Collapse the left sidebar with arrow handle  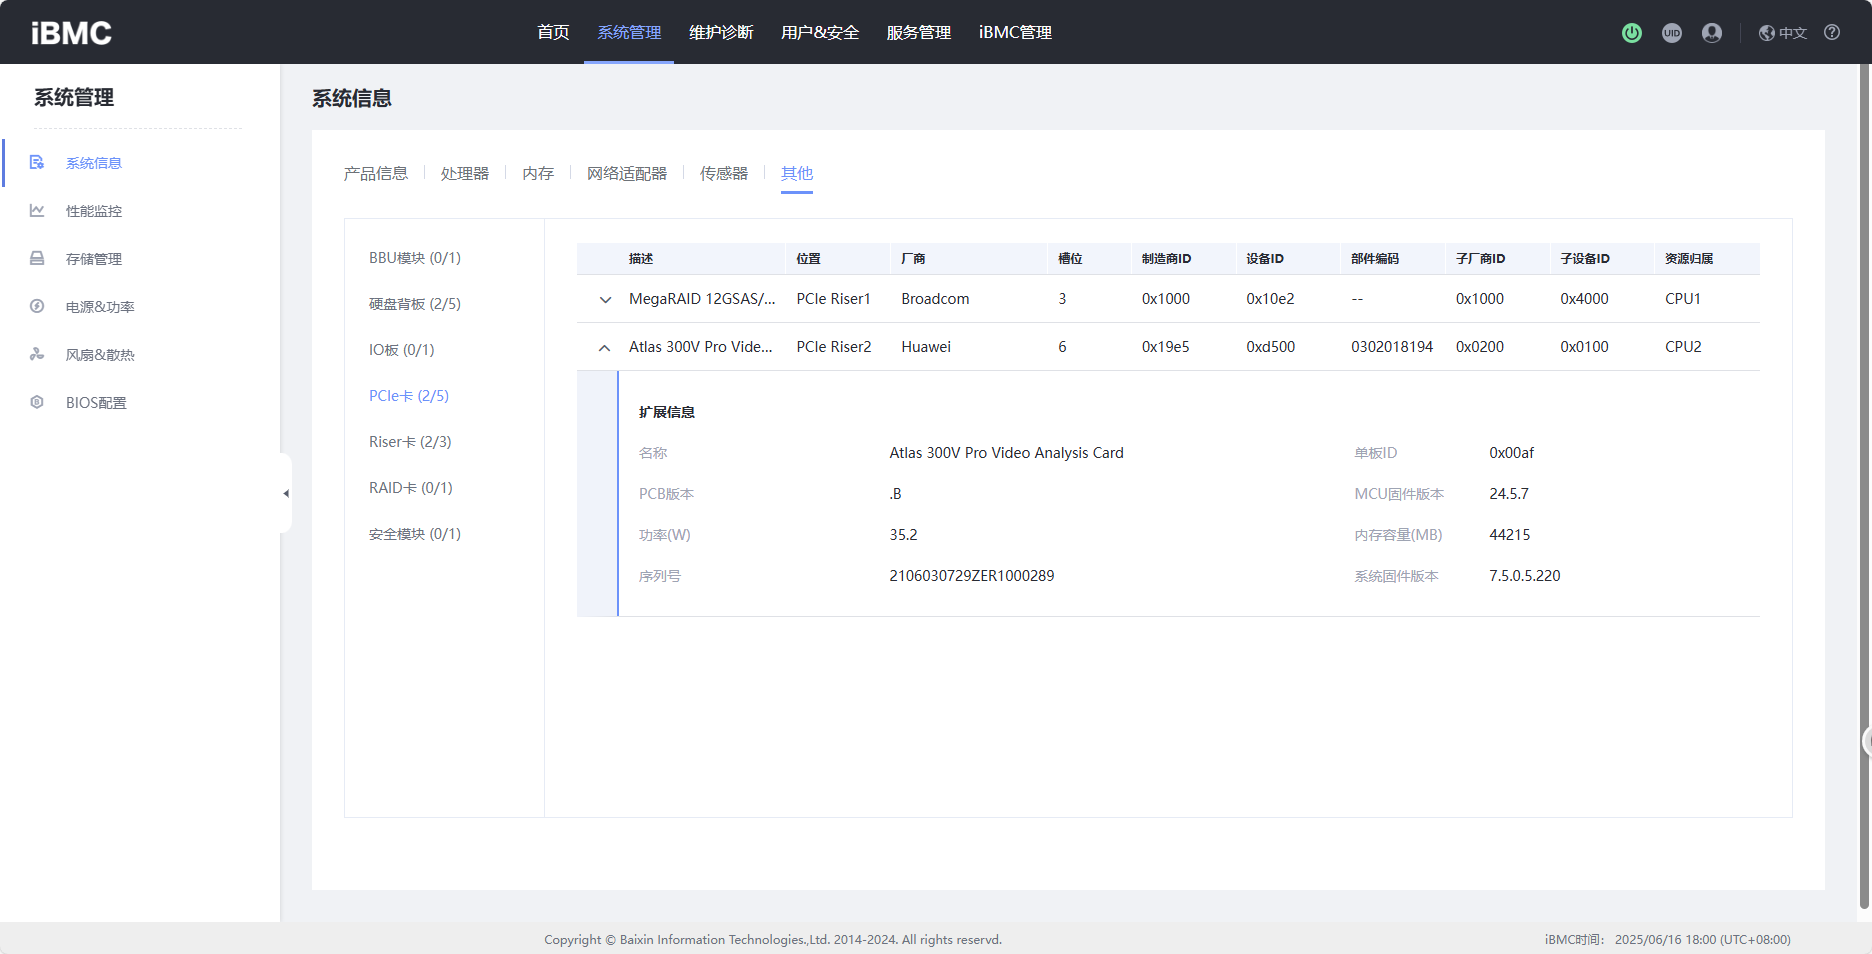(286, 493)
